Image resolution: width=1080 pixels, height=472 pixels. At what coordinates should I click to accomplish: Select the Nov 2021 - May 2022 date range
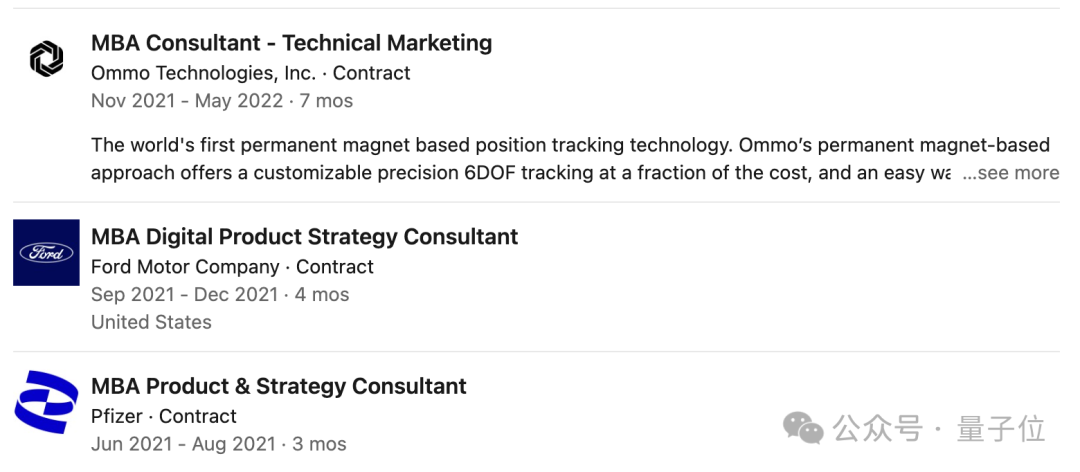(187, 101)
